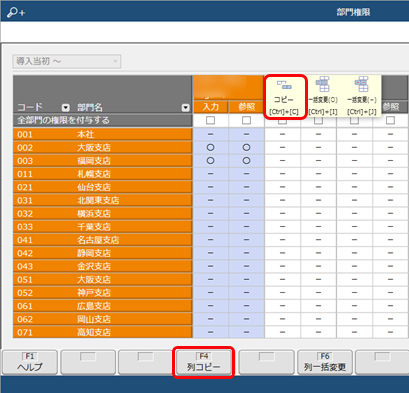This screenshot has width=409, height=393.
Task: Select the 052 神戸支店 department row
Action: click(103, 293)
